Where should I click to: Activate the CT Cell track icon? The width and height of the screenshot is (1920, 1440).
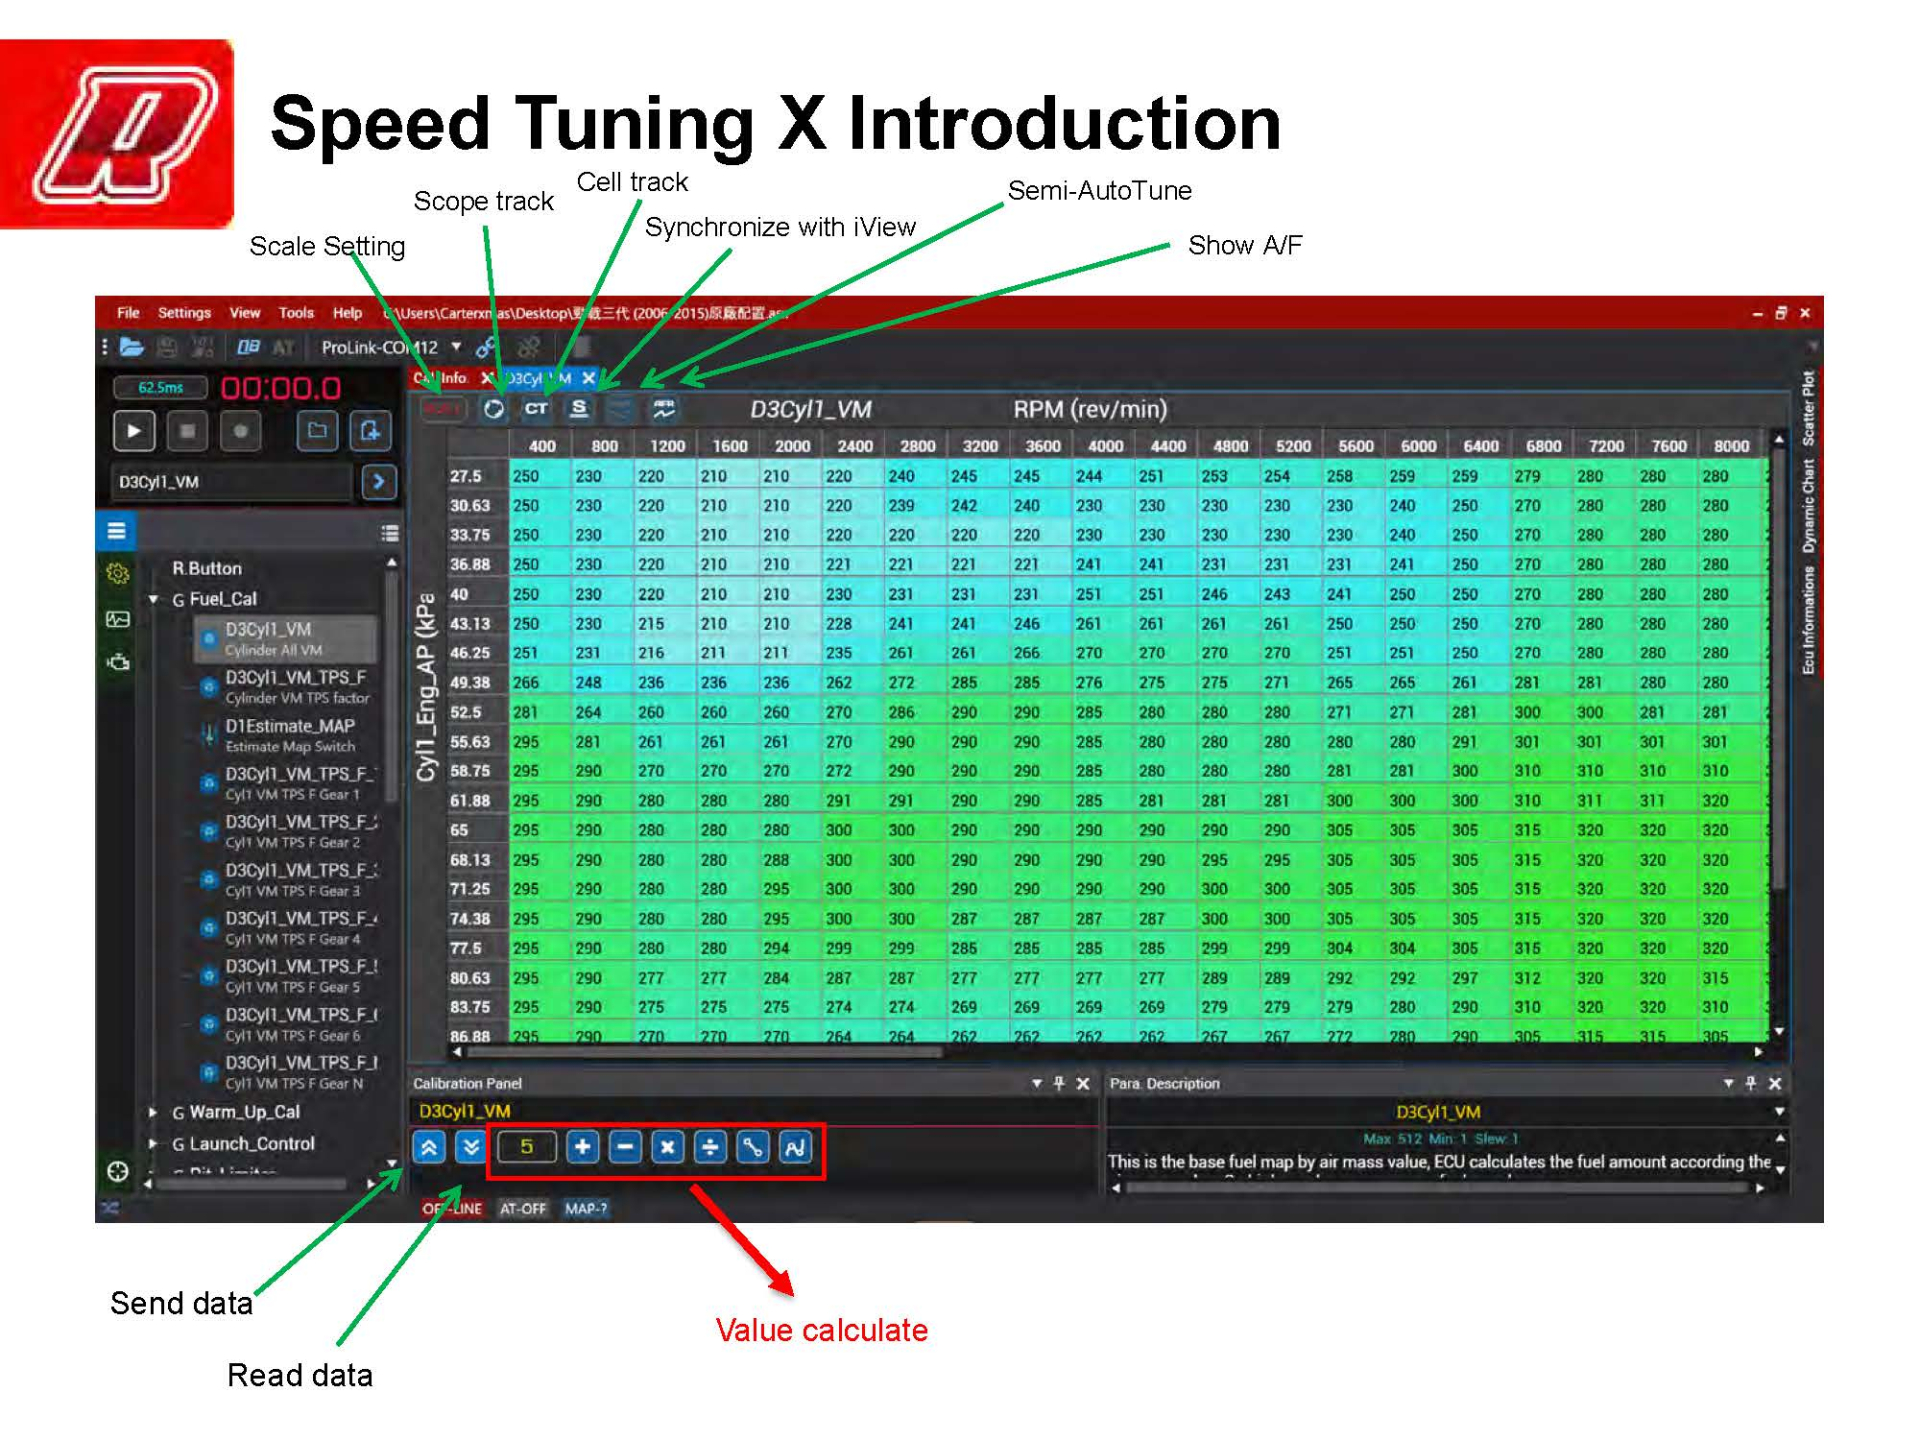535,410
